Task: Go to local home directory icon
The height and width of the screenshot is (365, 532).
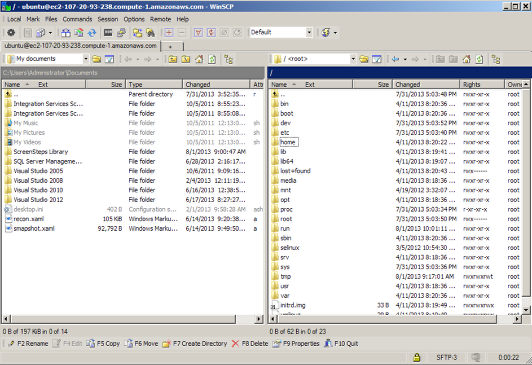Action: [199, 59]
